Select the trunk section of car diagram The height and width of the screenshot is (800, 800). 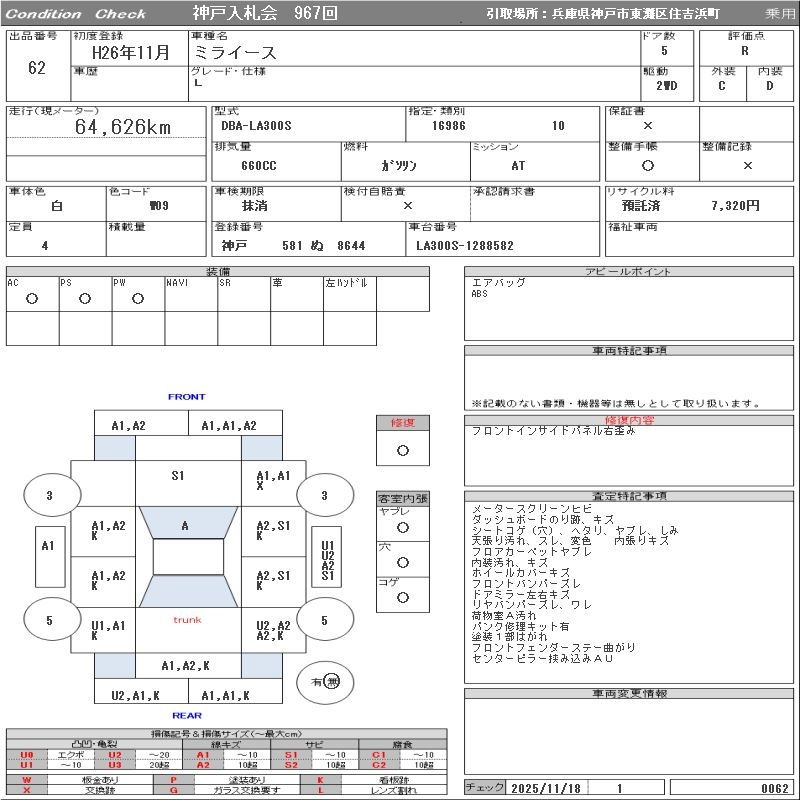click(x=187, y=620)
